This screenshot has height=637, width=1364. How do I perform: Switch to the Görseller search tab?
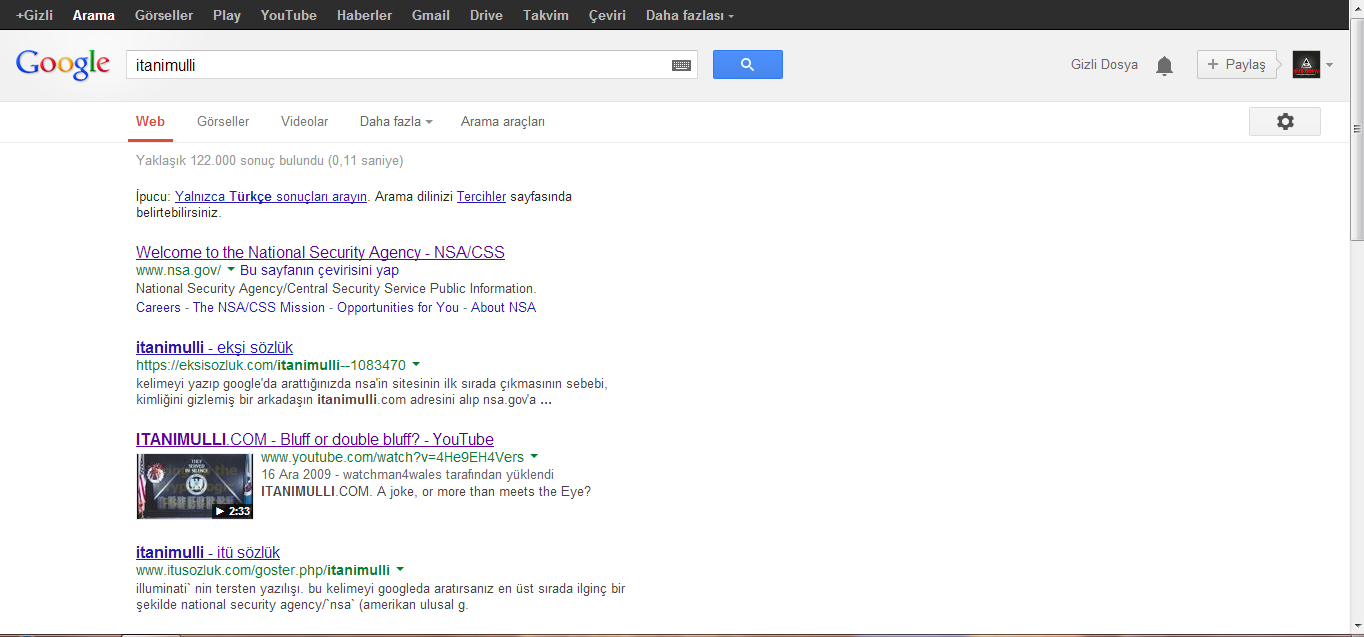click(x=223, y=121)
